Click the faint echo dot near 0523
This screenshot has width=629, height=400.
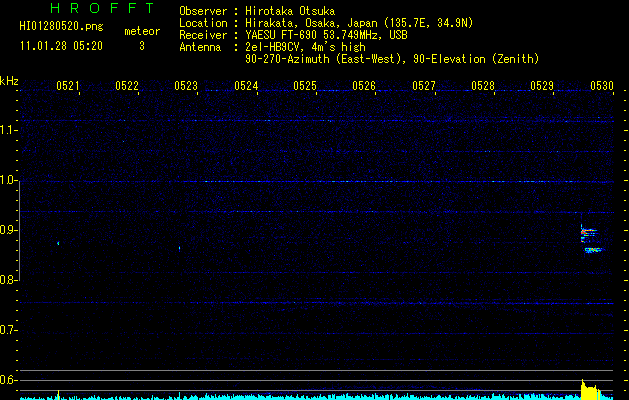[x=179, y=248]
